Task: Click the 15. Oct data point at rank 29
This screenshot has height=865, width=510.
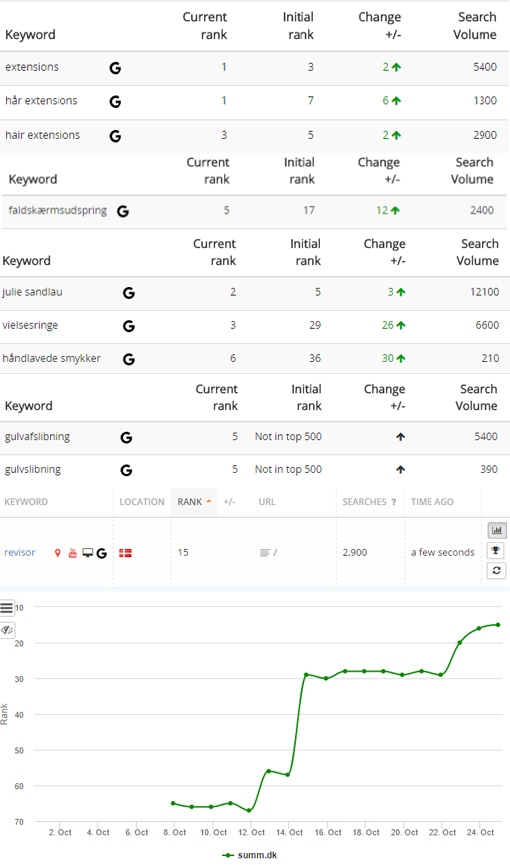Action: click(306, 675)
